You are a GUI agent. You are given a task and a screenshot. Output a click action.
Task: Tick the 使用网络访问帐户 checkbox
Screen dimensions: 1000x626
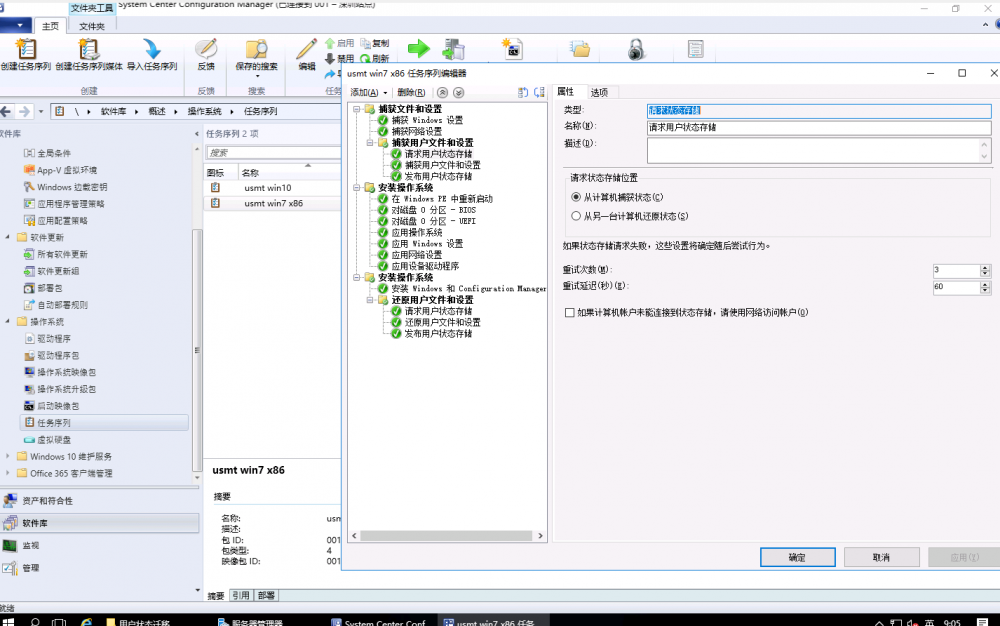(x=570, y=312)
